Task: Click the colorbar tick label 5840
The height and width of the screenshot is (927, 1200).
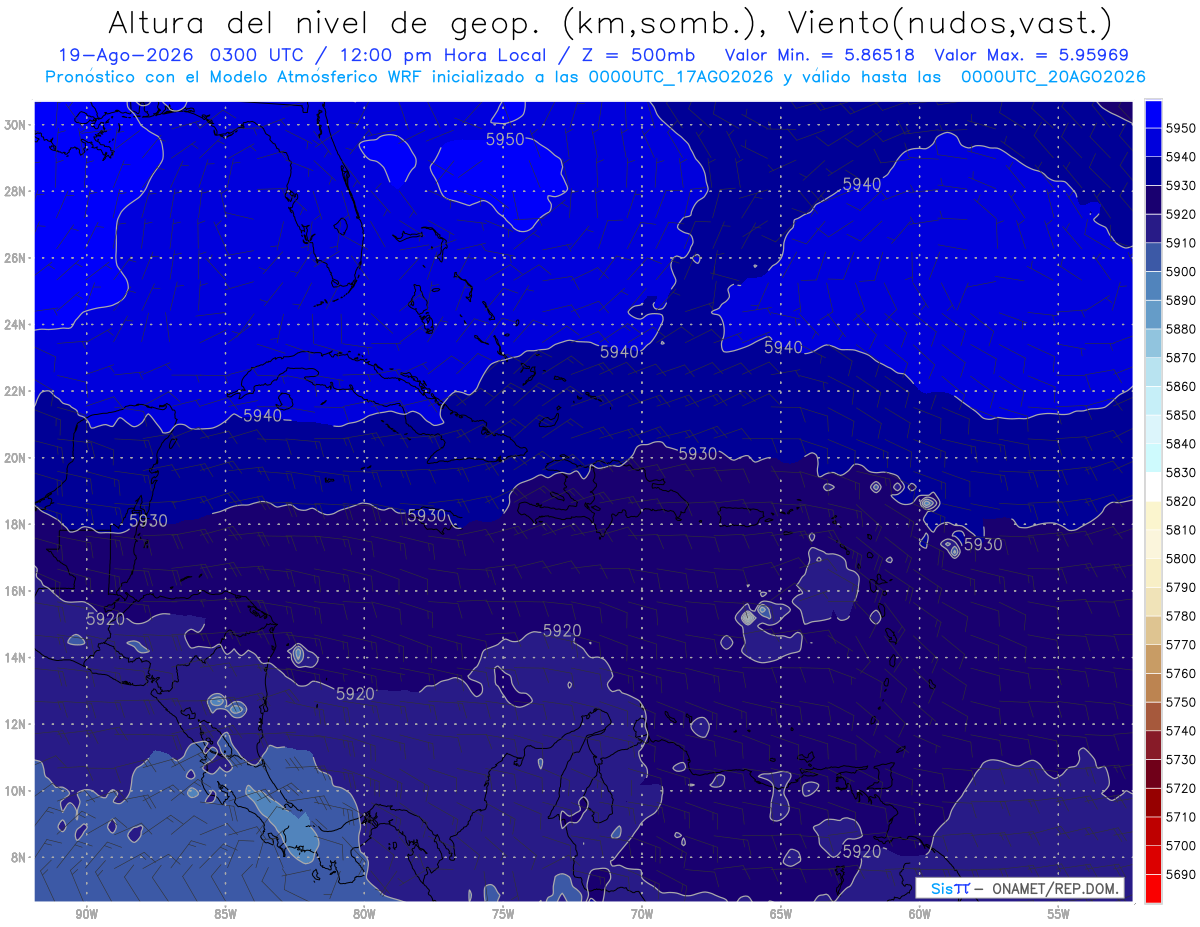Action: pyautogui.click(x=1181, y=444)
